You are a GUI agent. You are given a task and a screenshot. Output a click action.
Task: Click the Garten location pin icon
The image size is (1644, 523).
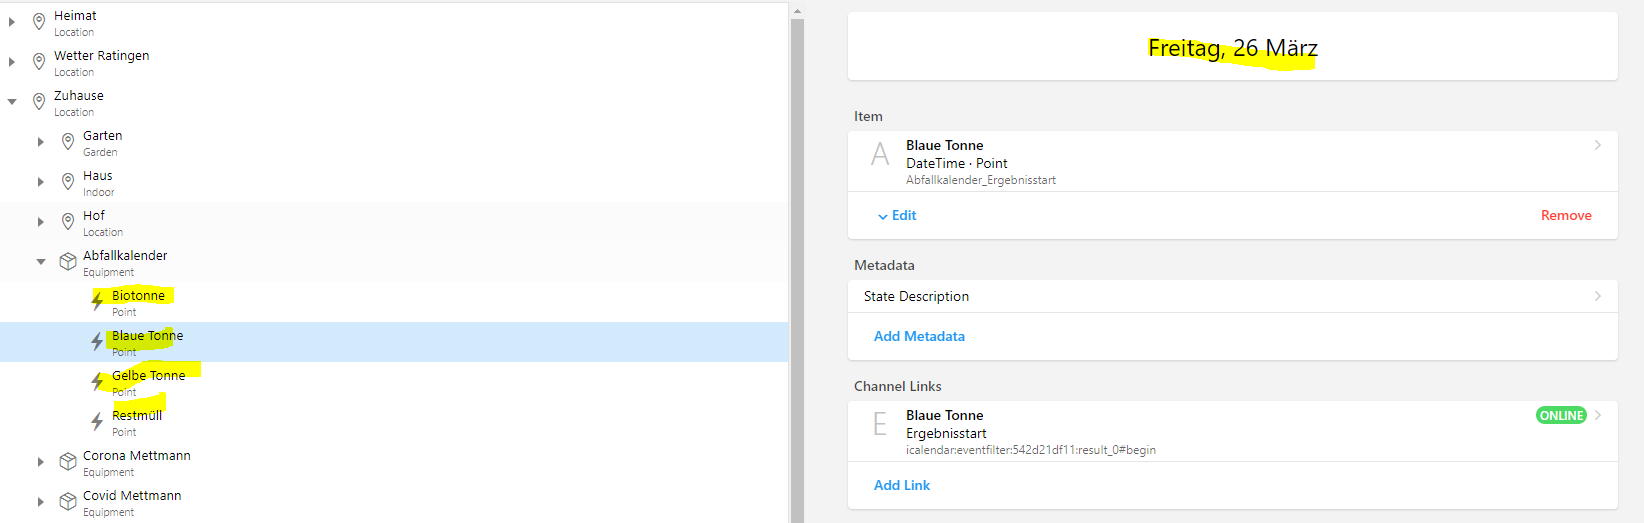click(68, 142)
